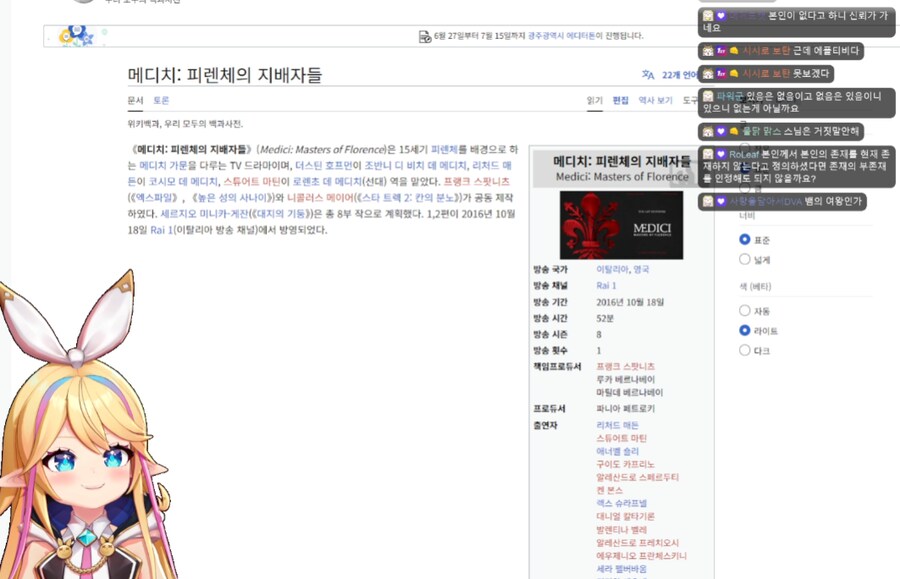This screenshot has width=900, height=579.
Task: Open the Rai 1 link in 방송 채널 row
Action: coord(606,285)
